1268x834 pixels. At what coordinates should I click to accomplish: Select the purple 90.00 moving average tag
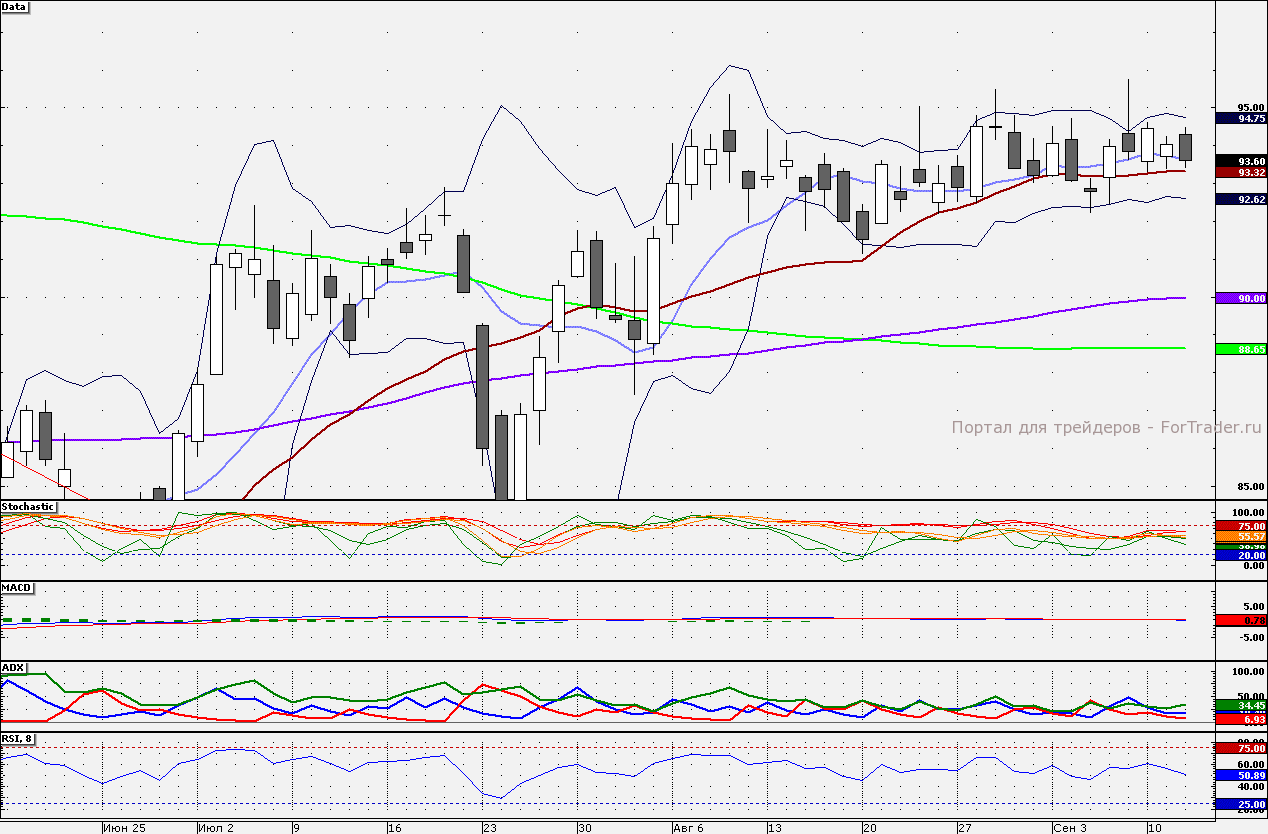click(x=1241, y=298)
